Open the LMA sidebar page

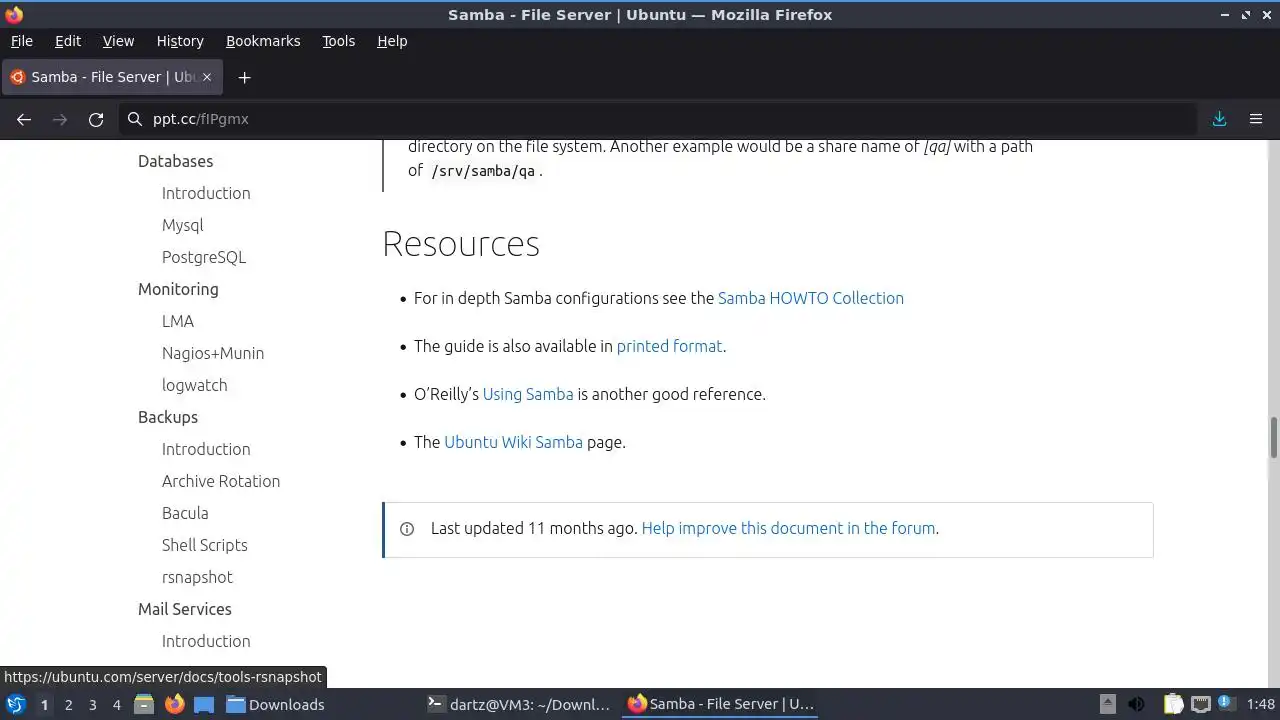tap(178, 321)
